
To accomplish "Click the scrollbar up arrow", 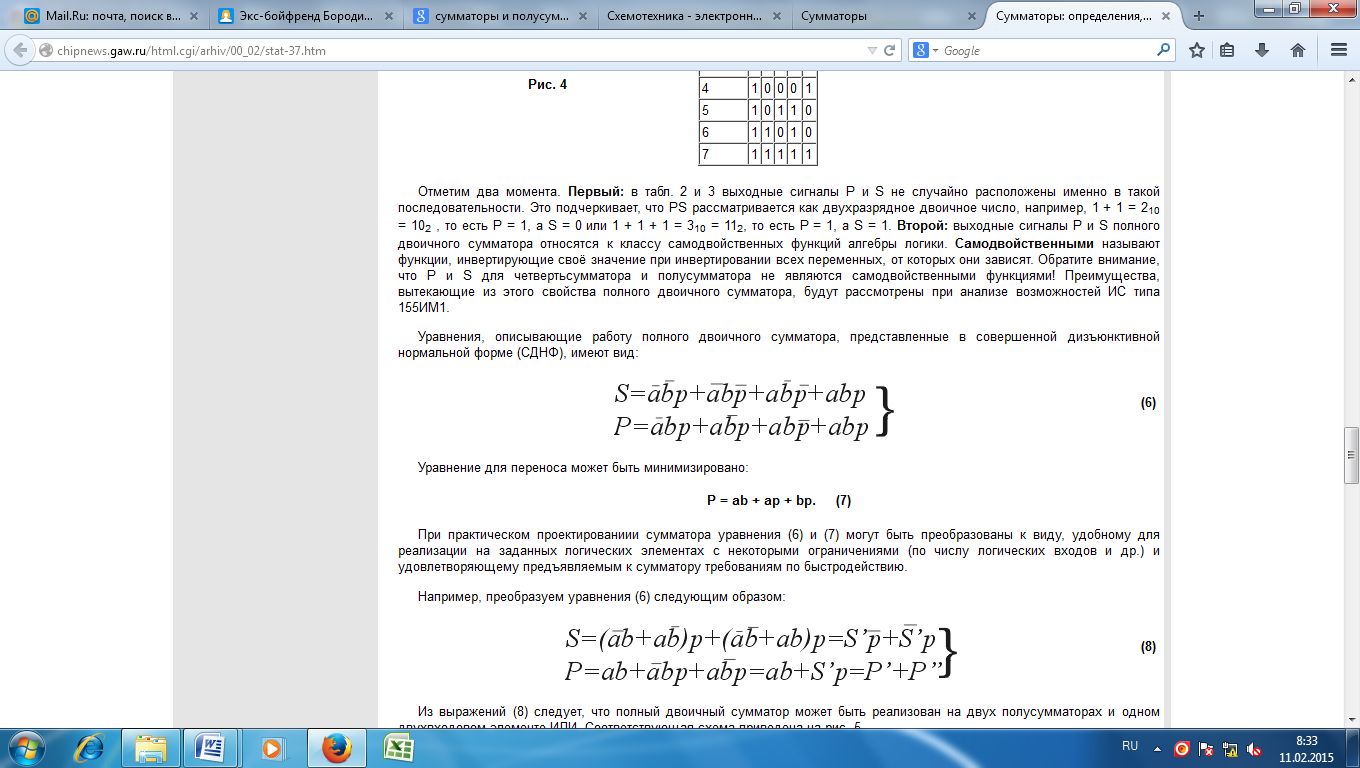I will [x=1351, y=78].
